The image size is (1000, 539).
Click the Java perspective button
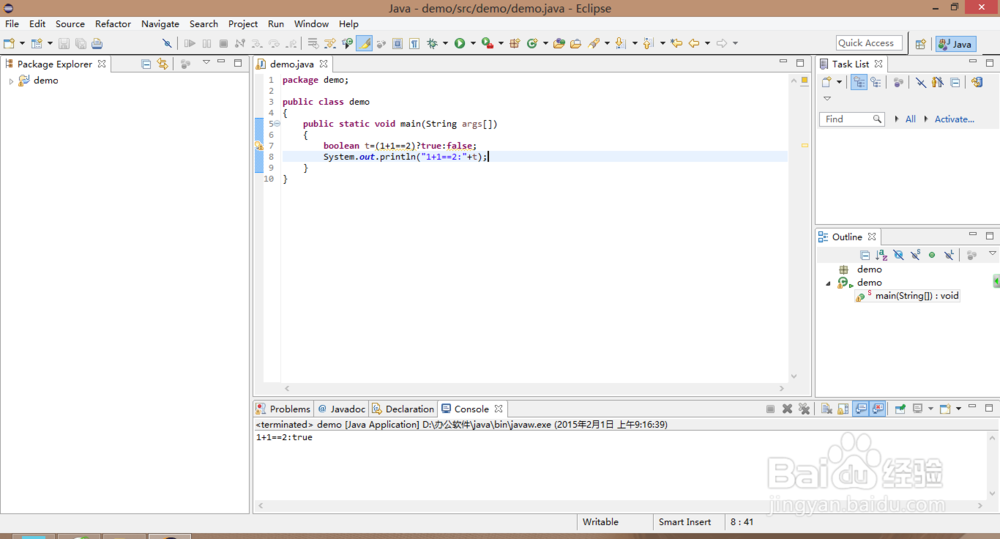click(955, 44)
